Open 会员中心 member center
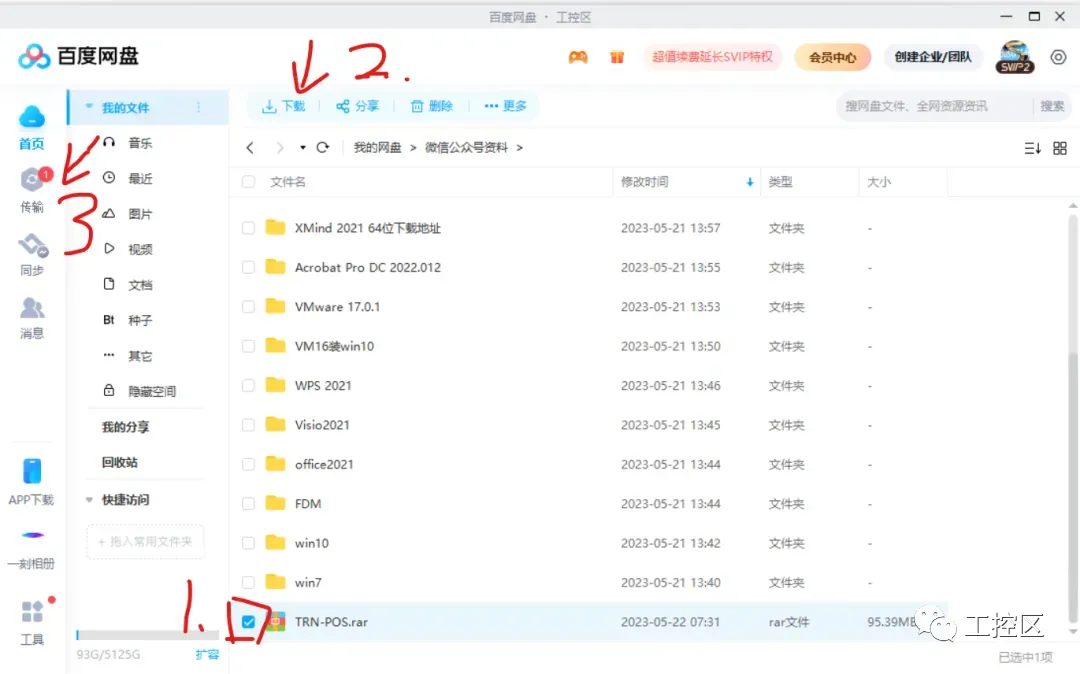Viewport: 1080px width, 674px height. coord(833,57)
